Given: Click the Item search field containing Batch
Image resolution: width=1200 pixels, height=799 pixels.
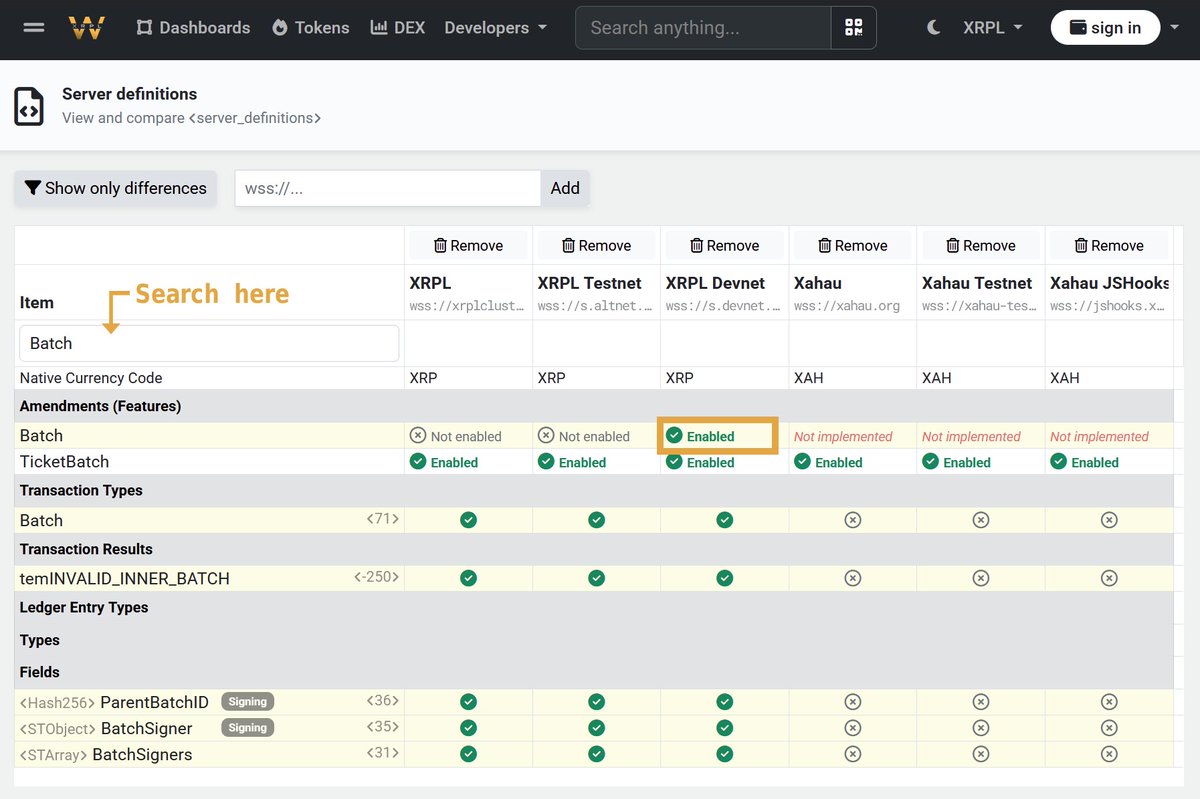Looking at the screenshot, I should [209, 343].
